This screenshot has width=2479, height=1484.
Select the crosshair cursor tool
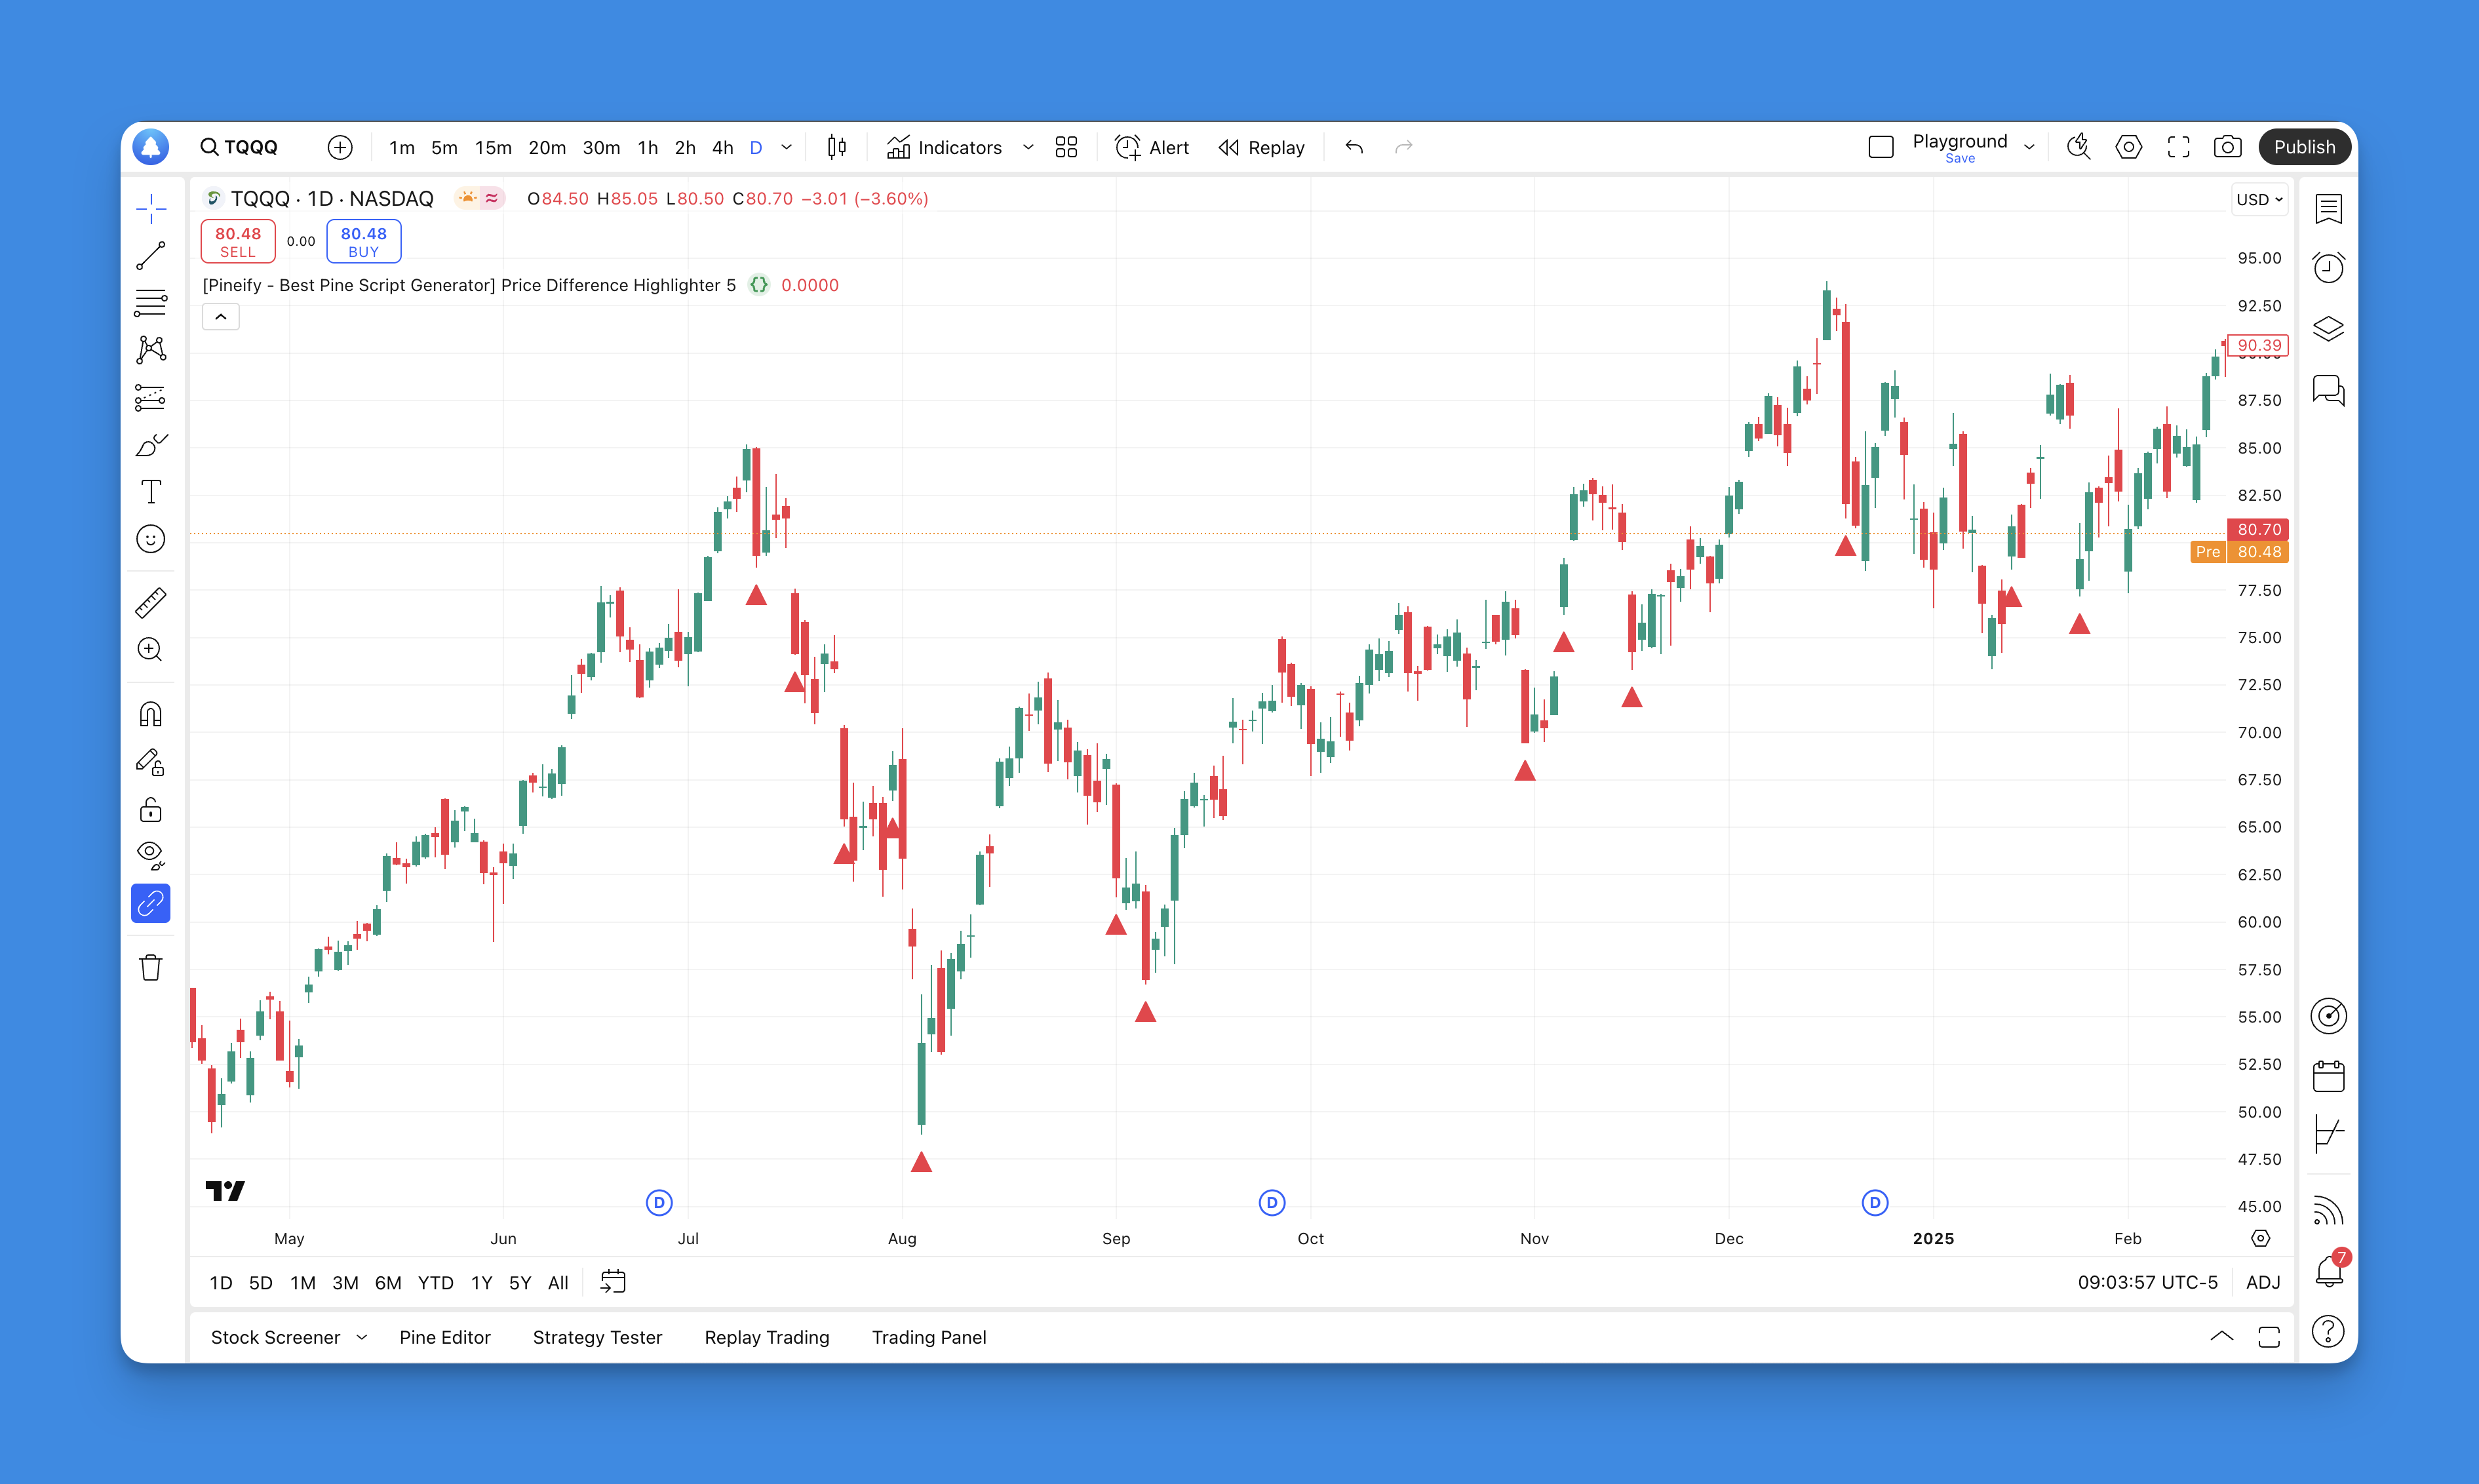[x=151, y=208]
